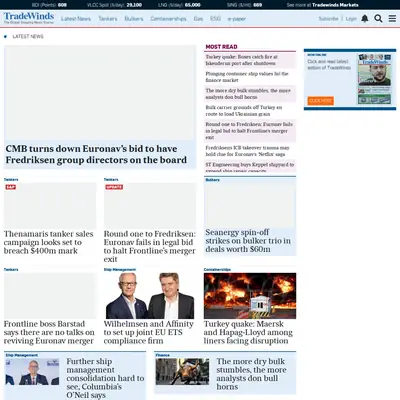Click the bull statue photo
Viewport: 400px width, 400px height.
pyautogui.click(x=182, y=372)
